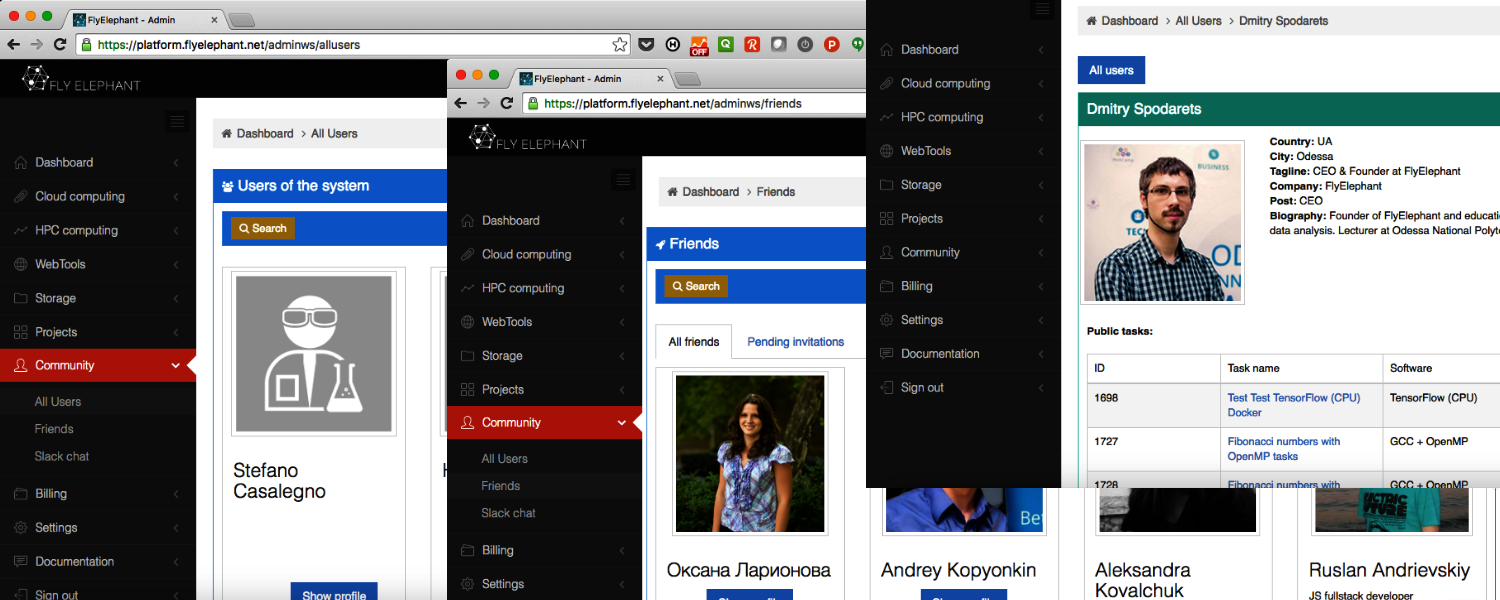Expand HPC computing chevron in profile page sidebar

tap(1041, 117)
